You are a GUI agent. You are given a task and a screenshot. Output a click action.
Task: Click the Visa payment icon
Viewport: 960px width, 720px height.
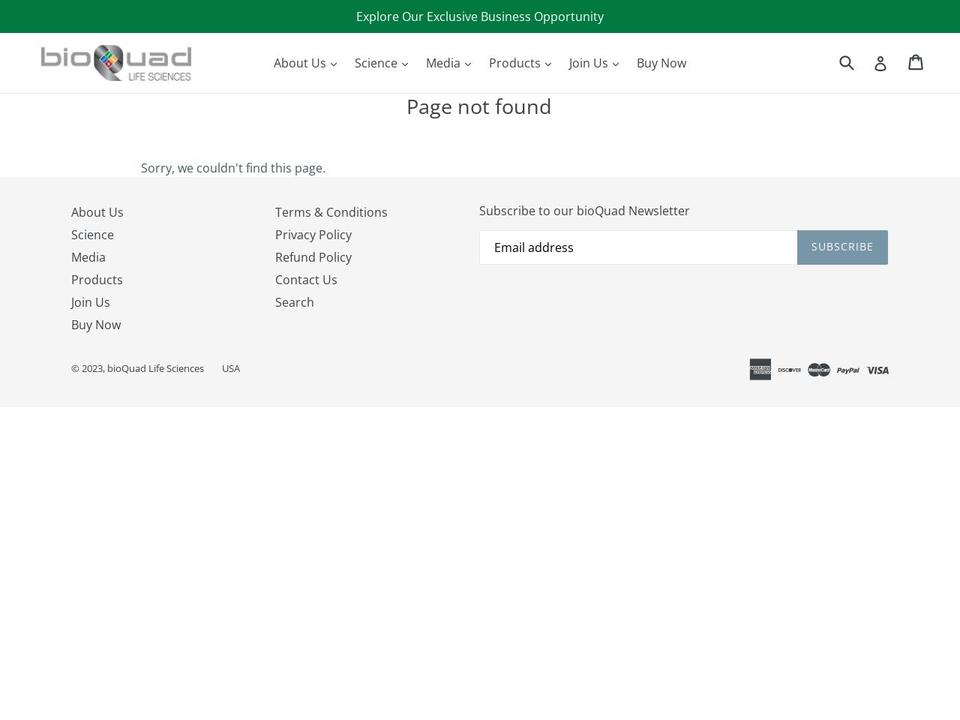878,370
